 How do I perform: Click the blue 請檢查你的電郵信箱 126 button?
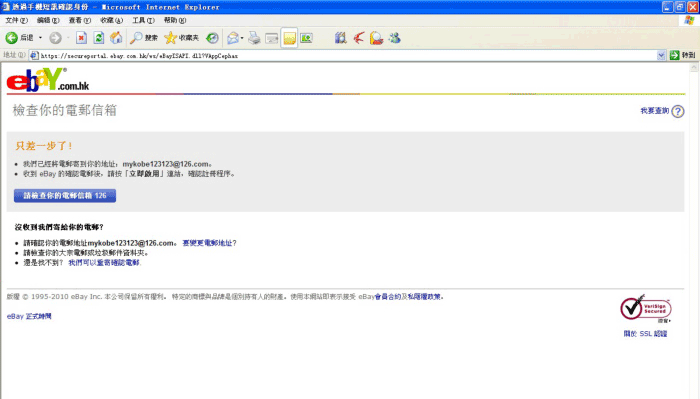click(65, 195)
